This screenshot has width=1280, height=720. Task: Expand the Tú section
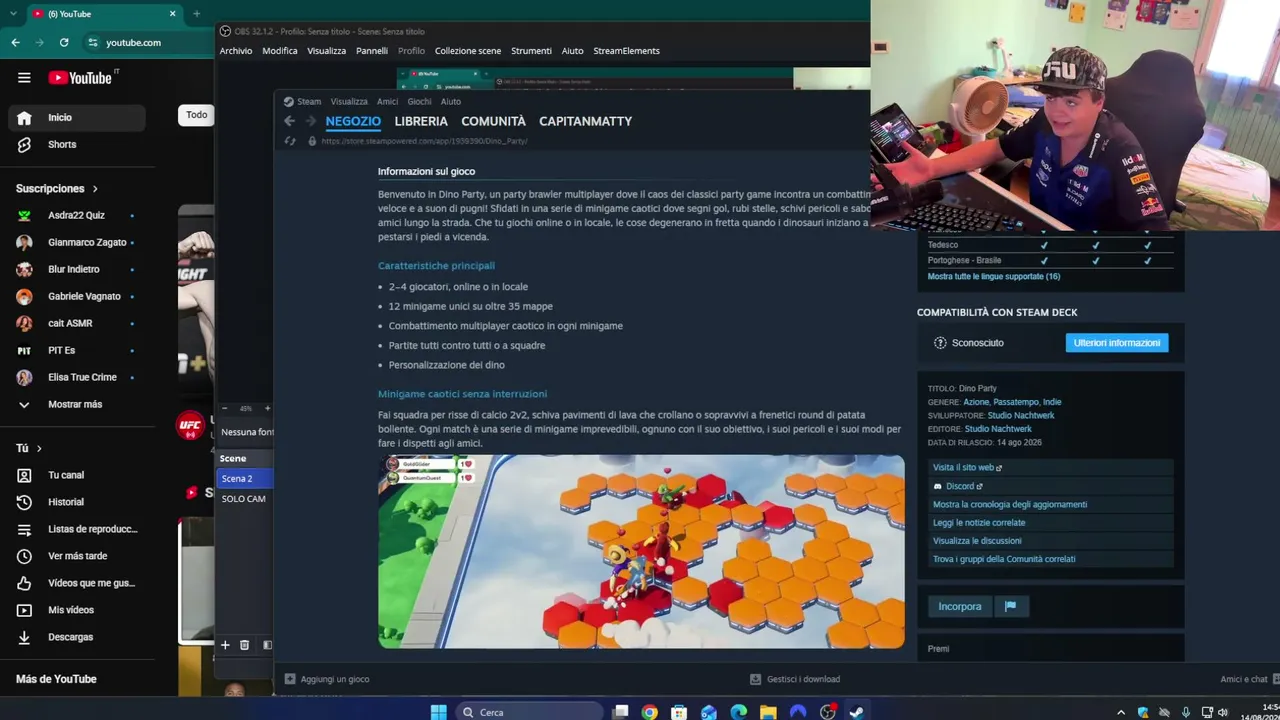(x=29, y=448)
